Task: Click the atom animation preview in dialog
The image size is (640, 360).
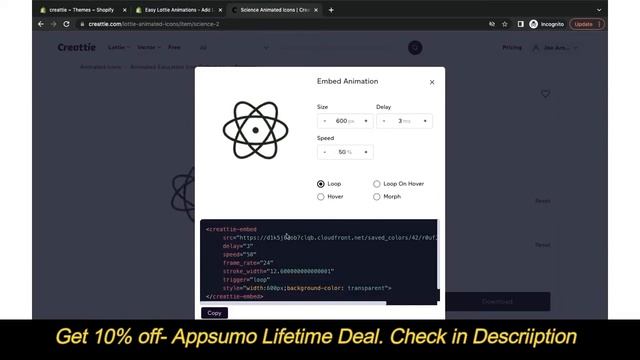Action: point(256,130)
